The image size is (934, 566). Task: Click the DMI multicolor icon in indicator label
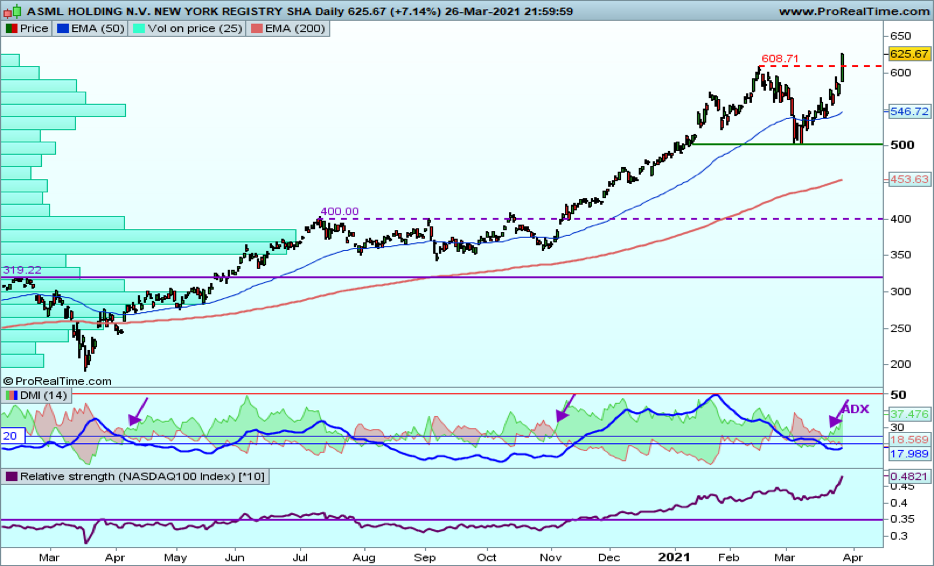pos(12,396)
